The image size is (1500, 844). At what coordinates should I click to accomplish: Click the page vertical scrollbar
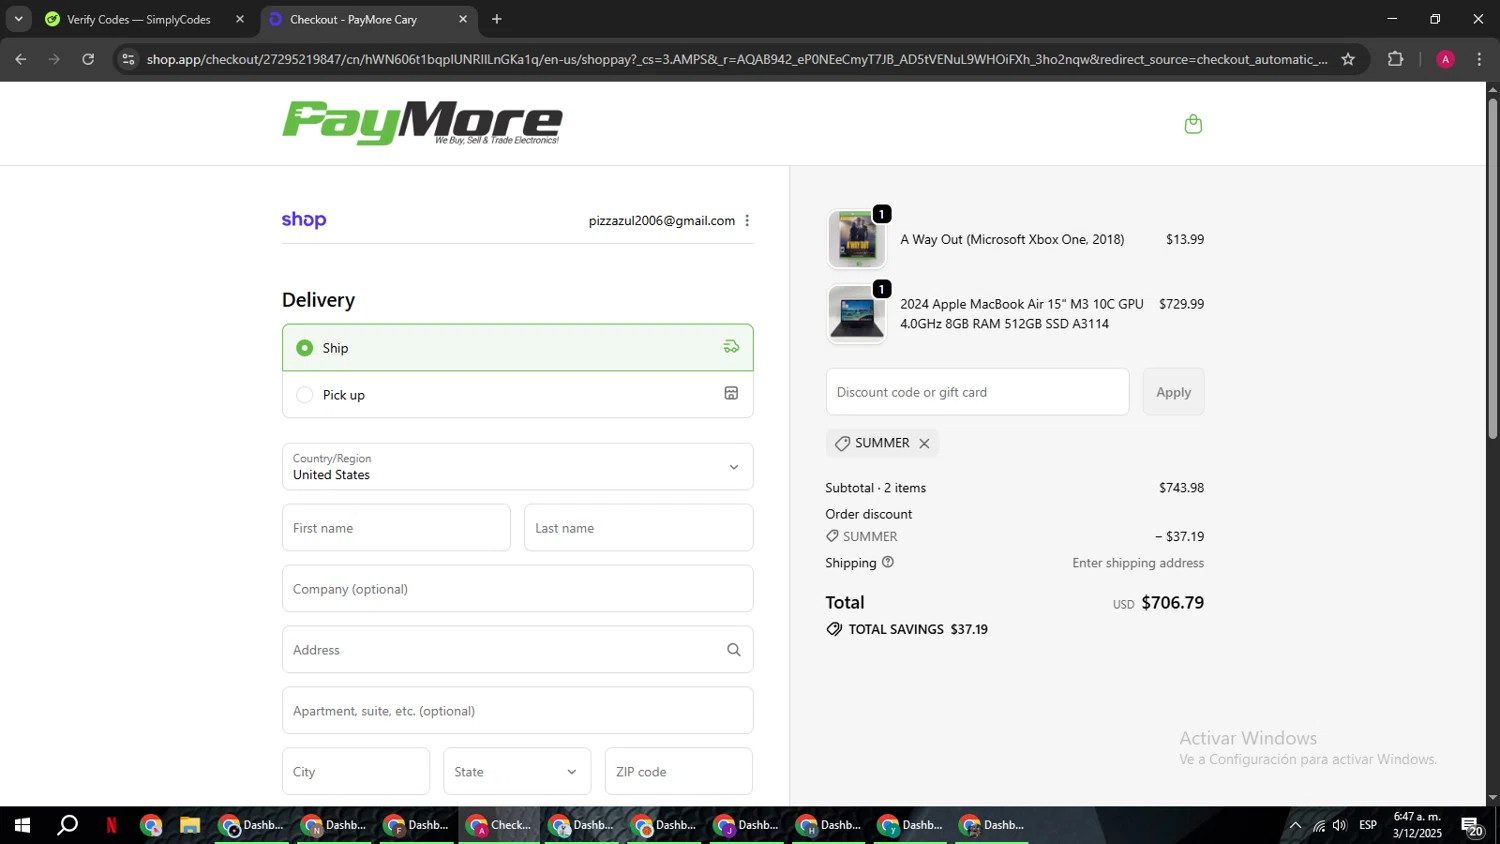1492,270
